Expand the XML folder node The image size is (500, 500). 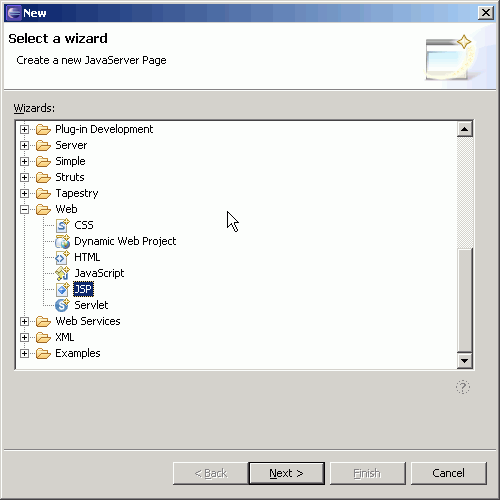point(24,337)
